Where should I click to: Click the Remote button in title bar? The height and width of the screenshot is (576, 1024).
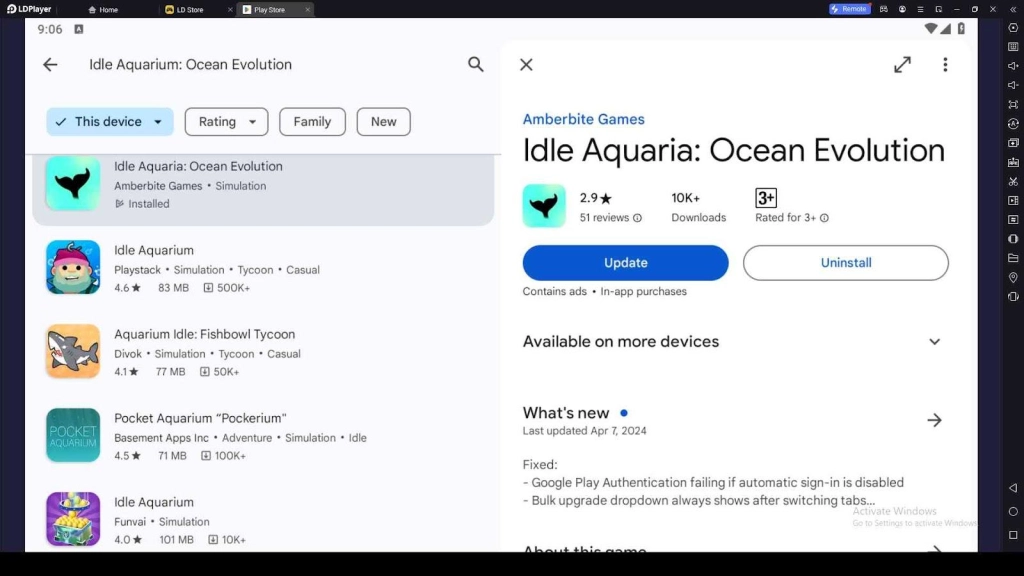click(850, 9)
